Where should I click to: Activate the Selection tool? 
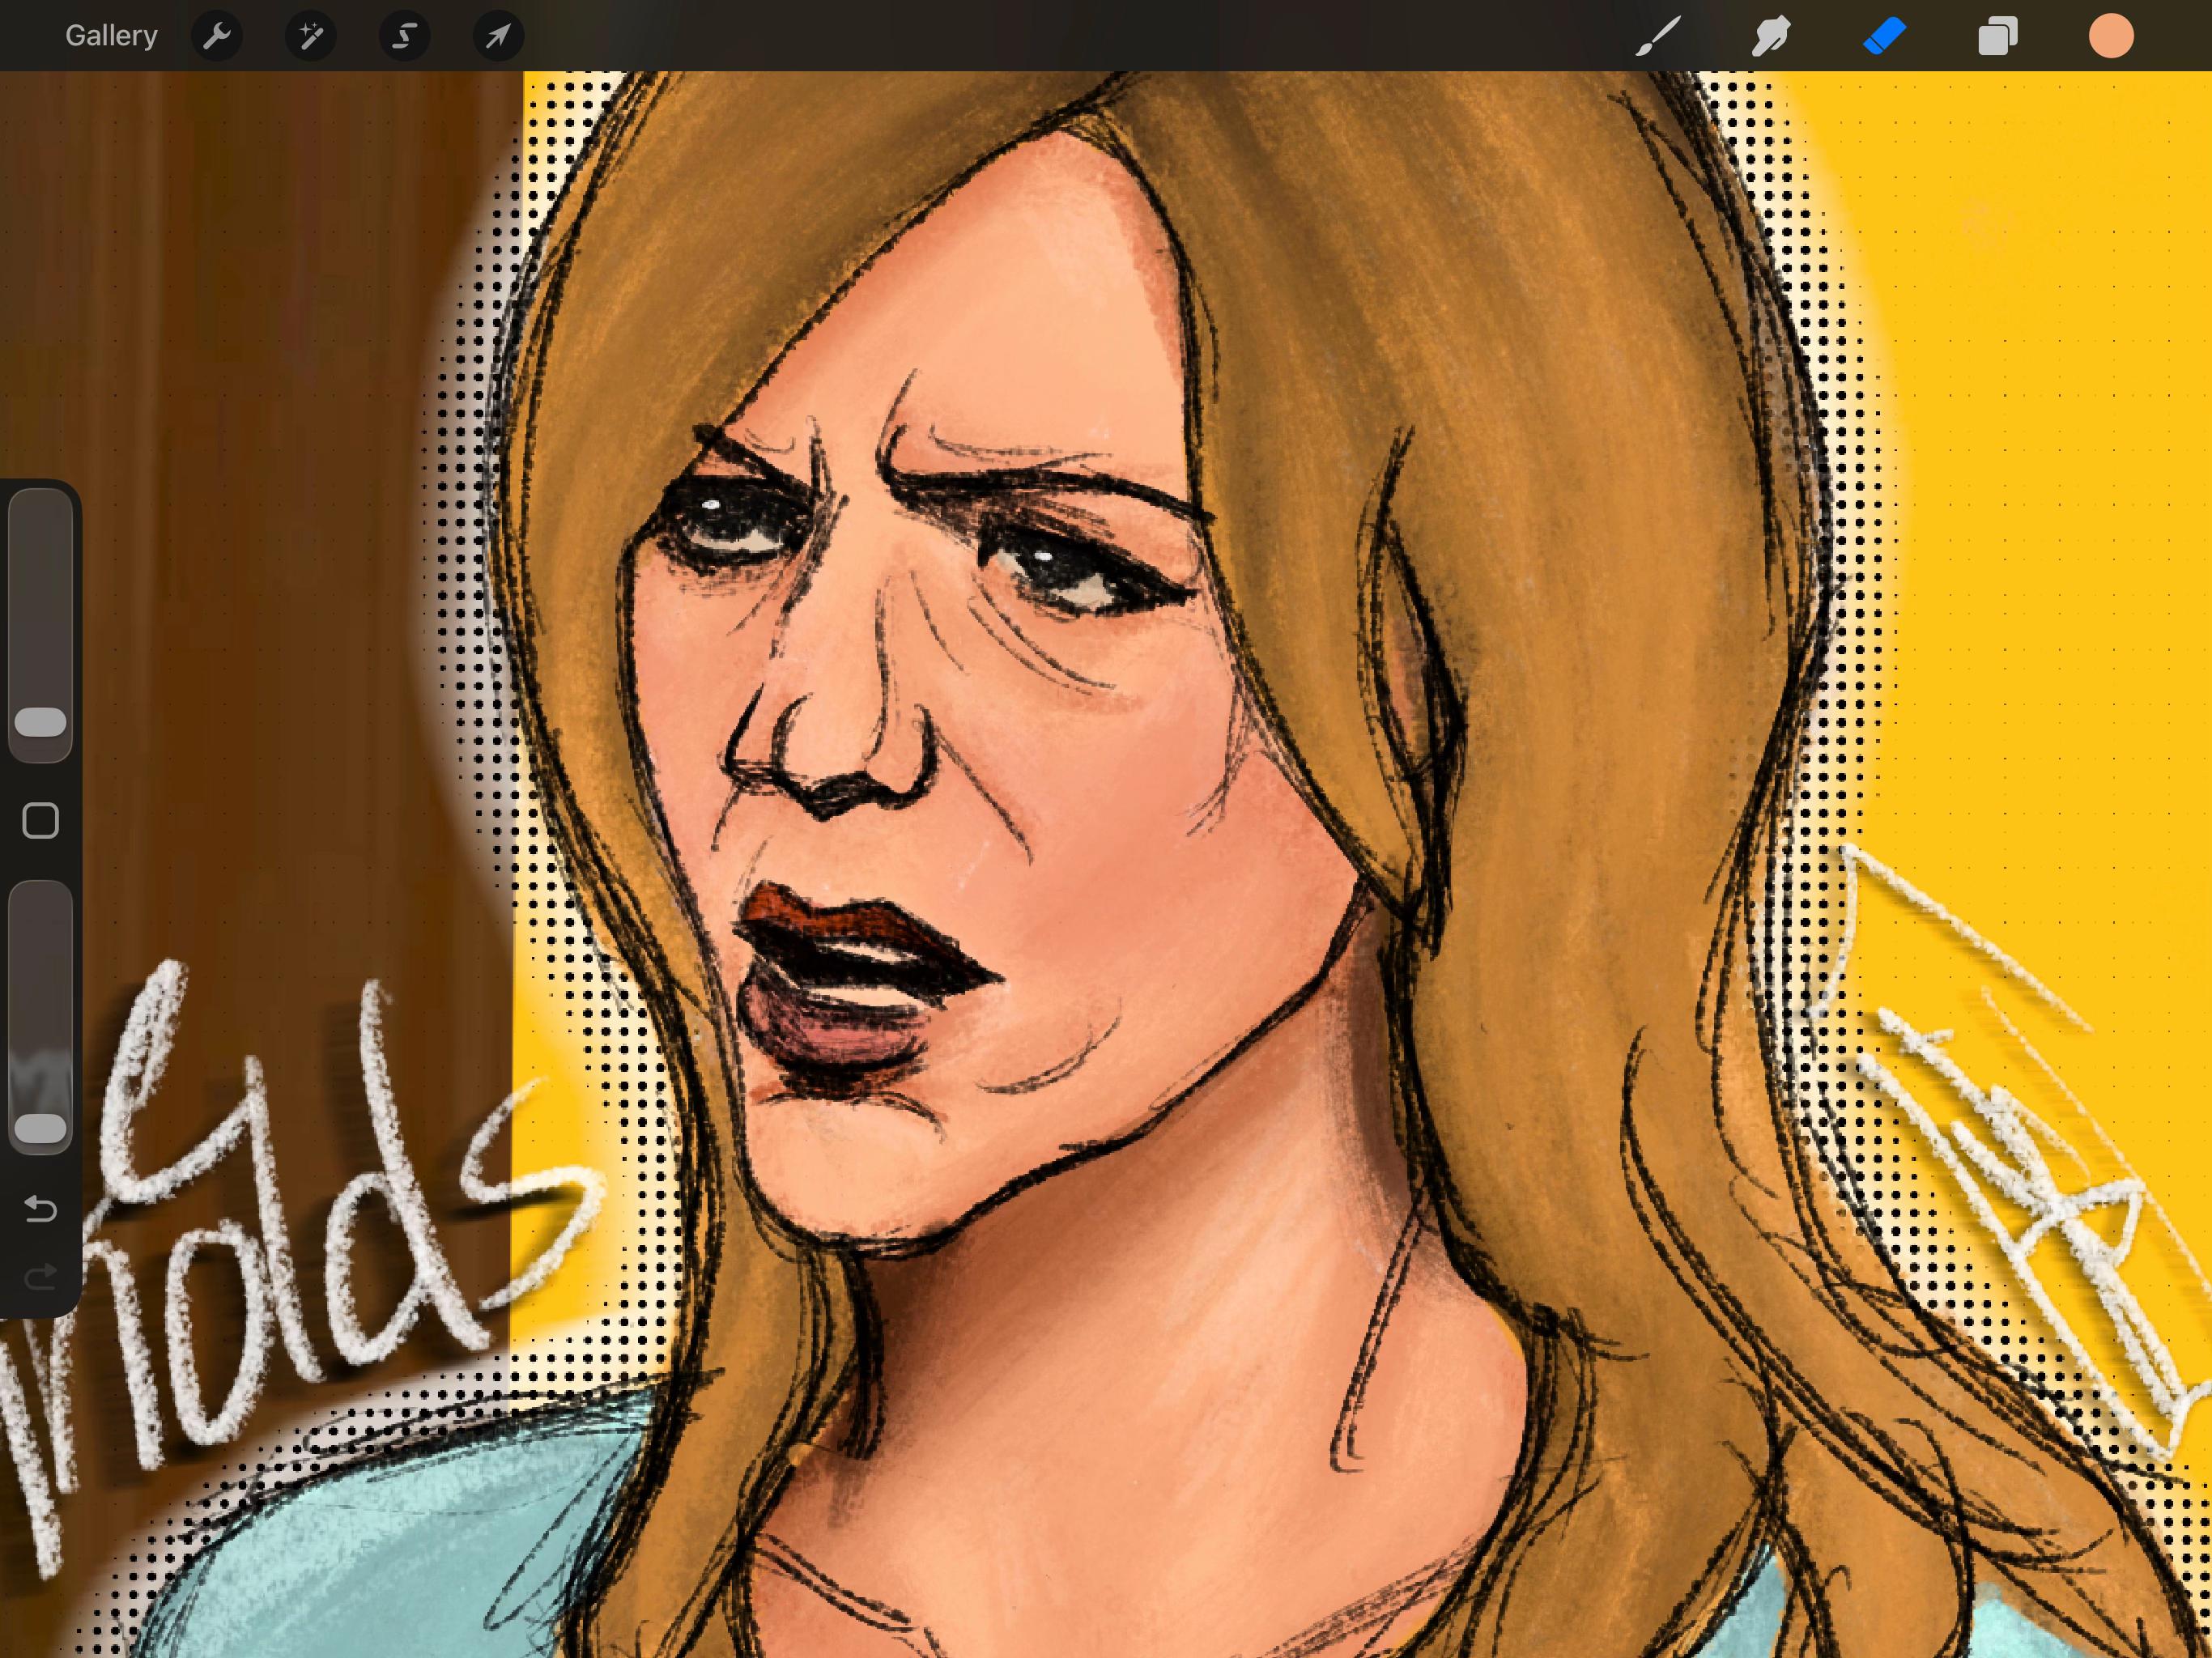[404, 36]
